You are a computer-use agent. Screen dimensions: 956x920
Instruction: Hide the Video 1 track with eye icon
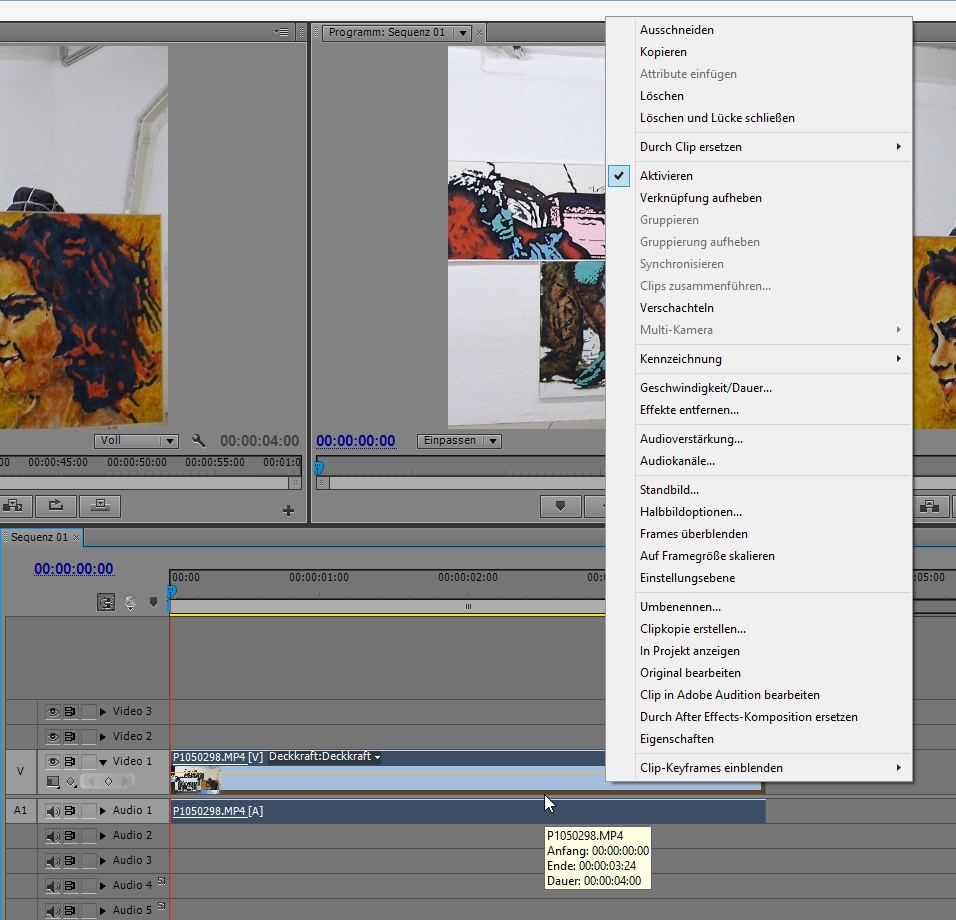coord(53,761)
